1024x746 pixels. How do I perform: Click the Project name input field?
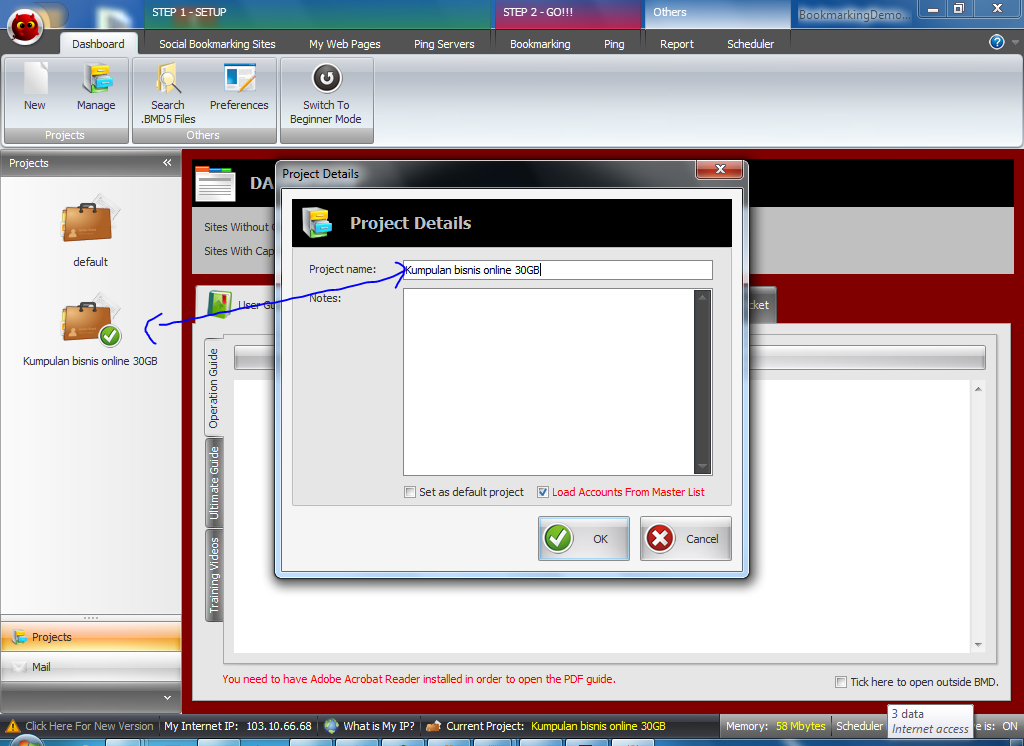tap(558, 270)
